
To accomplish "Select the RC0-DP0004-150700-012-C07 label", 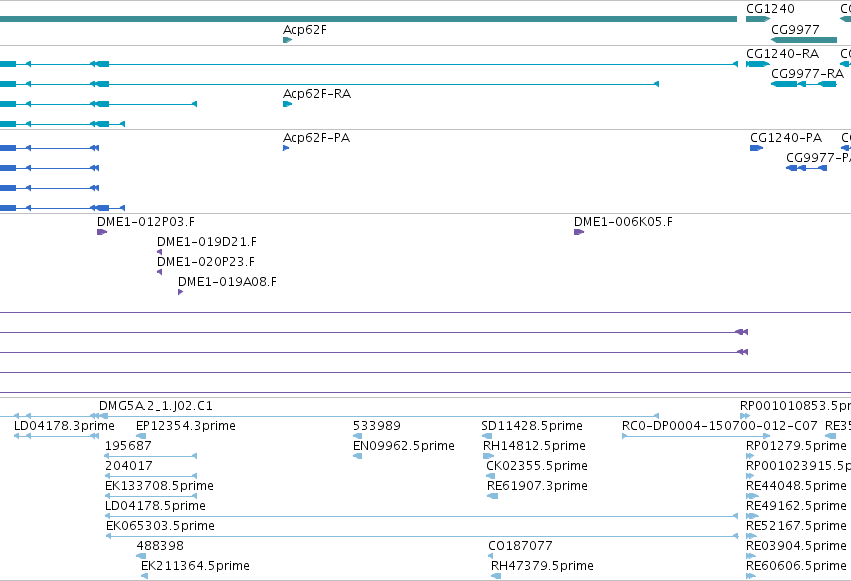I will click(720, 426).
